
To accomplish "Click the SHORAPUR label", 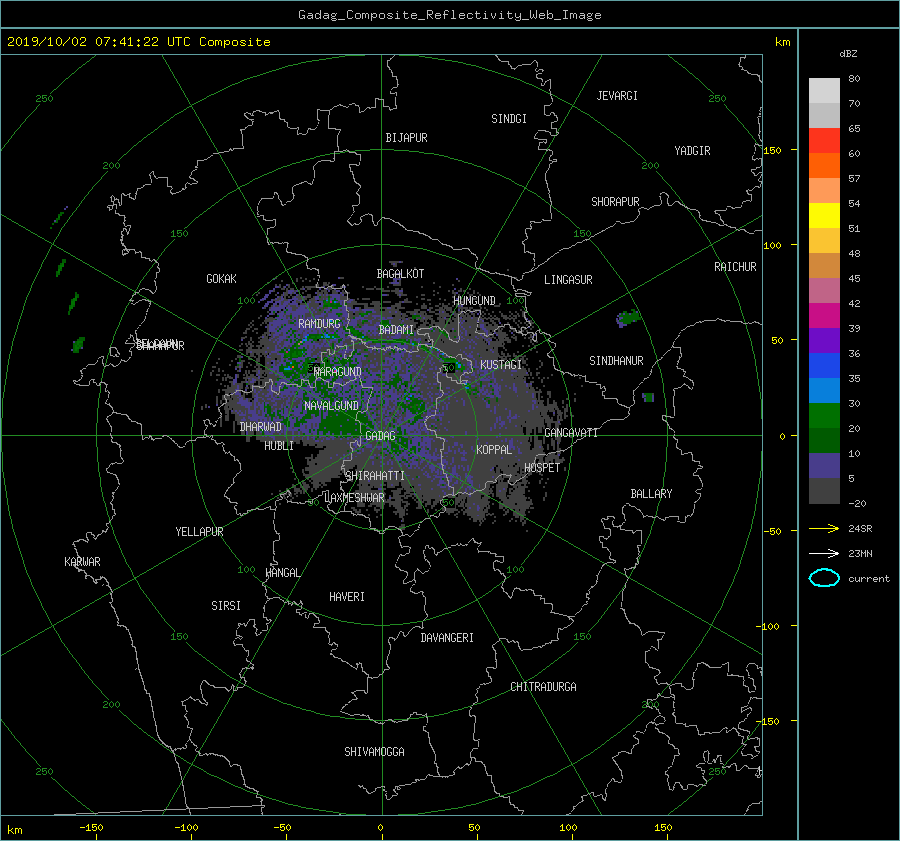I will (615, 202).
